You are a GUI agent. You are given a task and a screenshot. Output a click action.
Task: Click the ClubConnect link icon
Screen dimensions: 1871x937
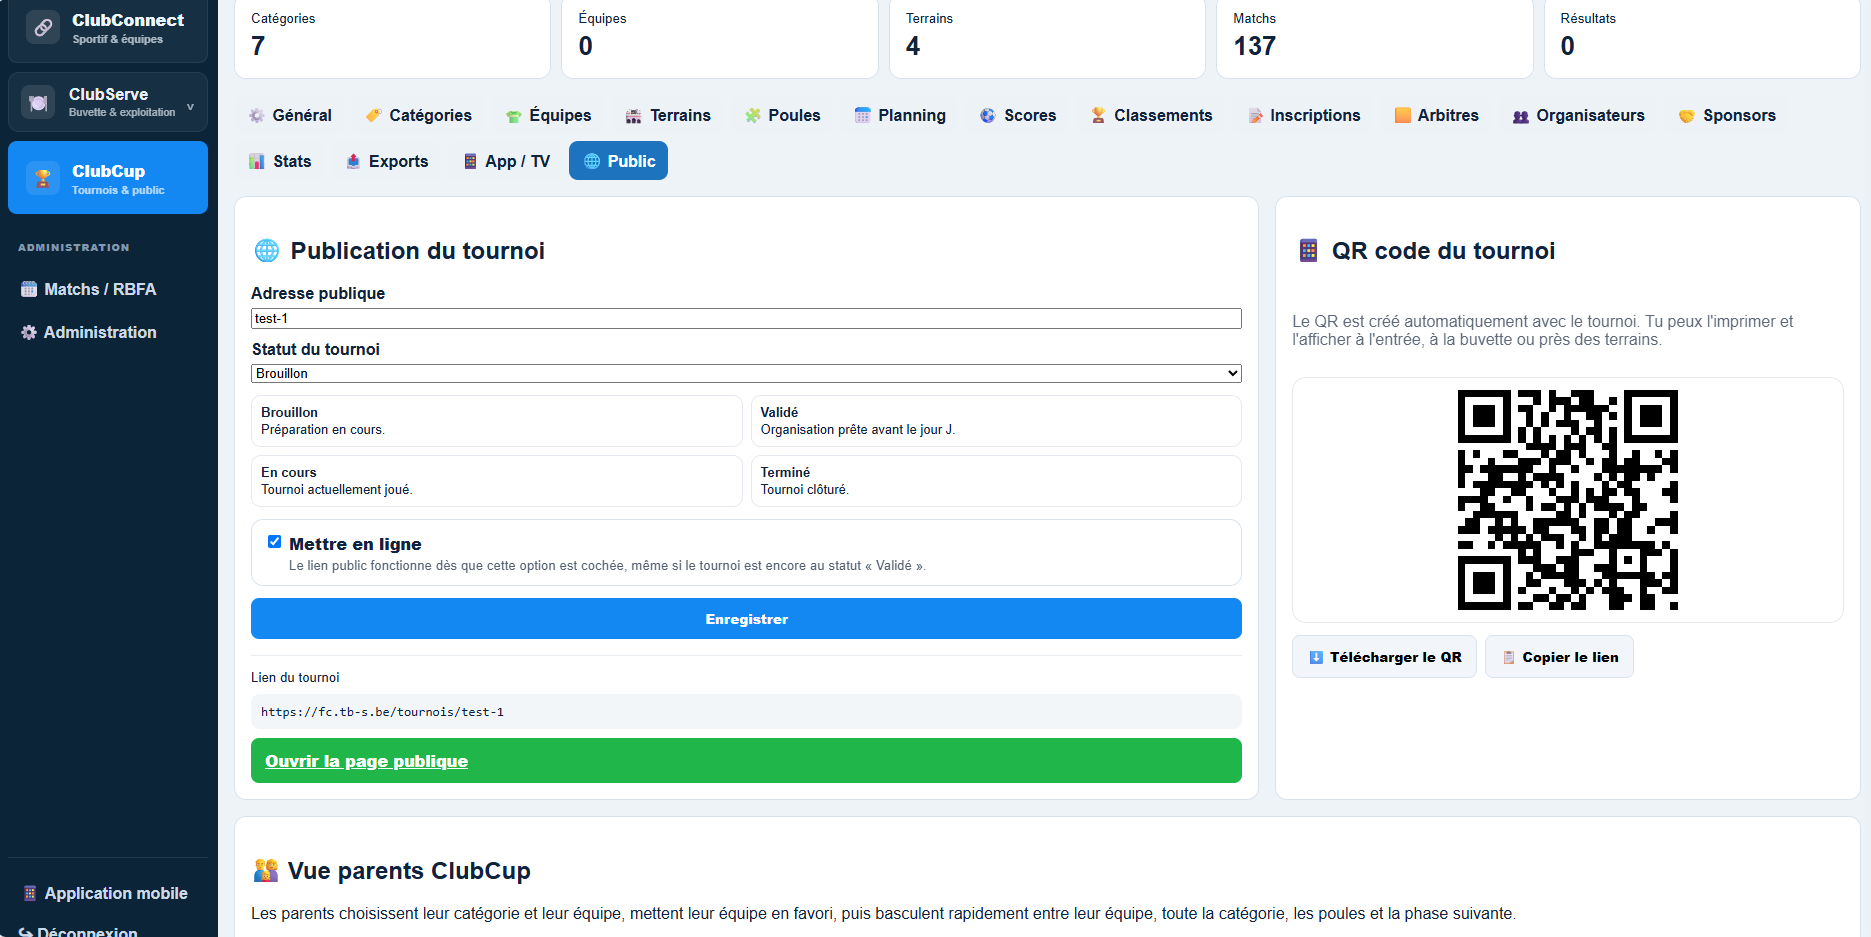pyautogui.click(x=43, y=28)
